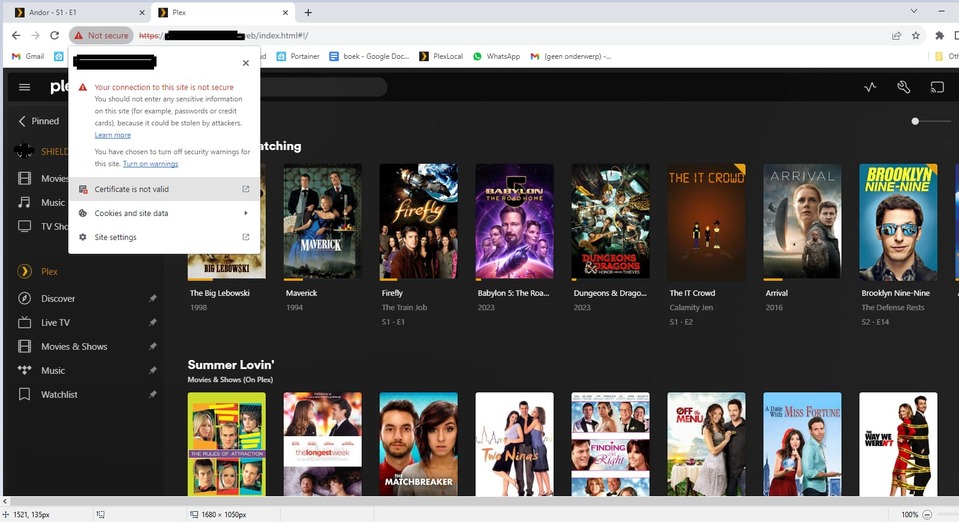959x522 pixels.
Task: Toggle pin for Movies & Shows
Action: pos(152,346)
